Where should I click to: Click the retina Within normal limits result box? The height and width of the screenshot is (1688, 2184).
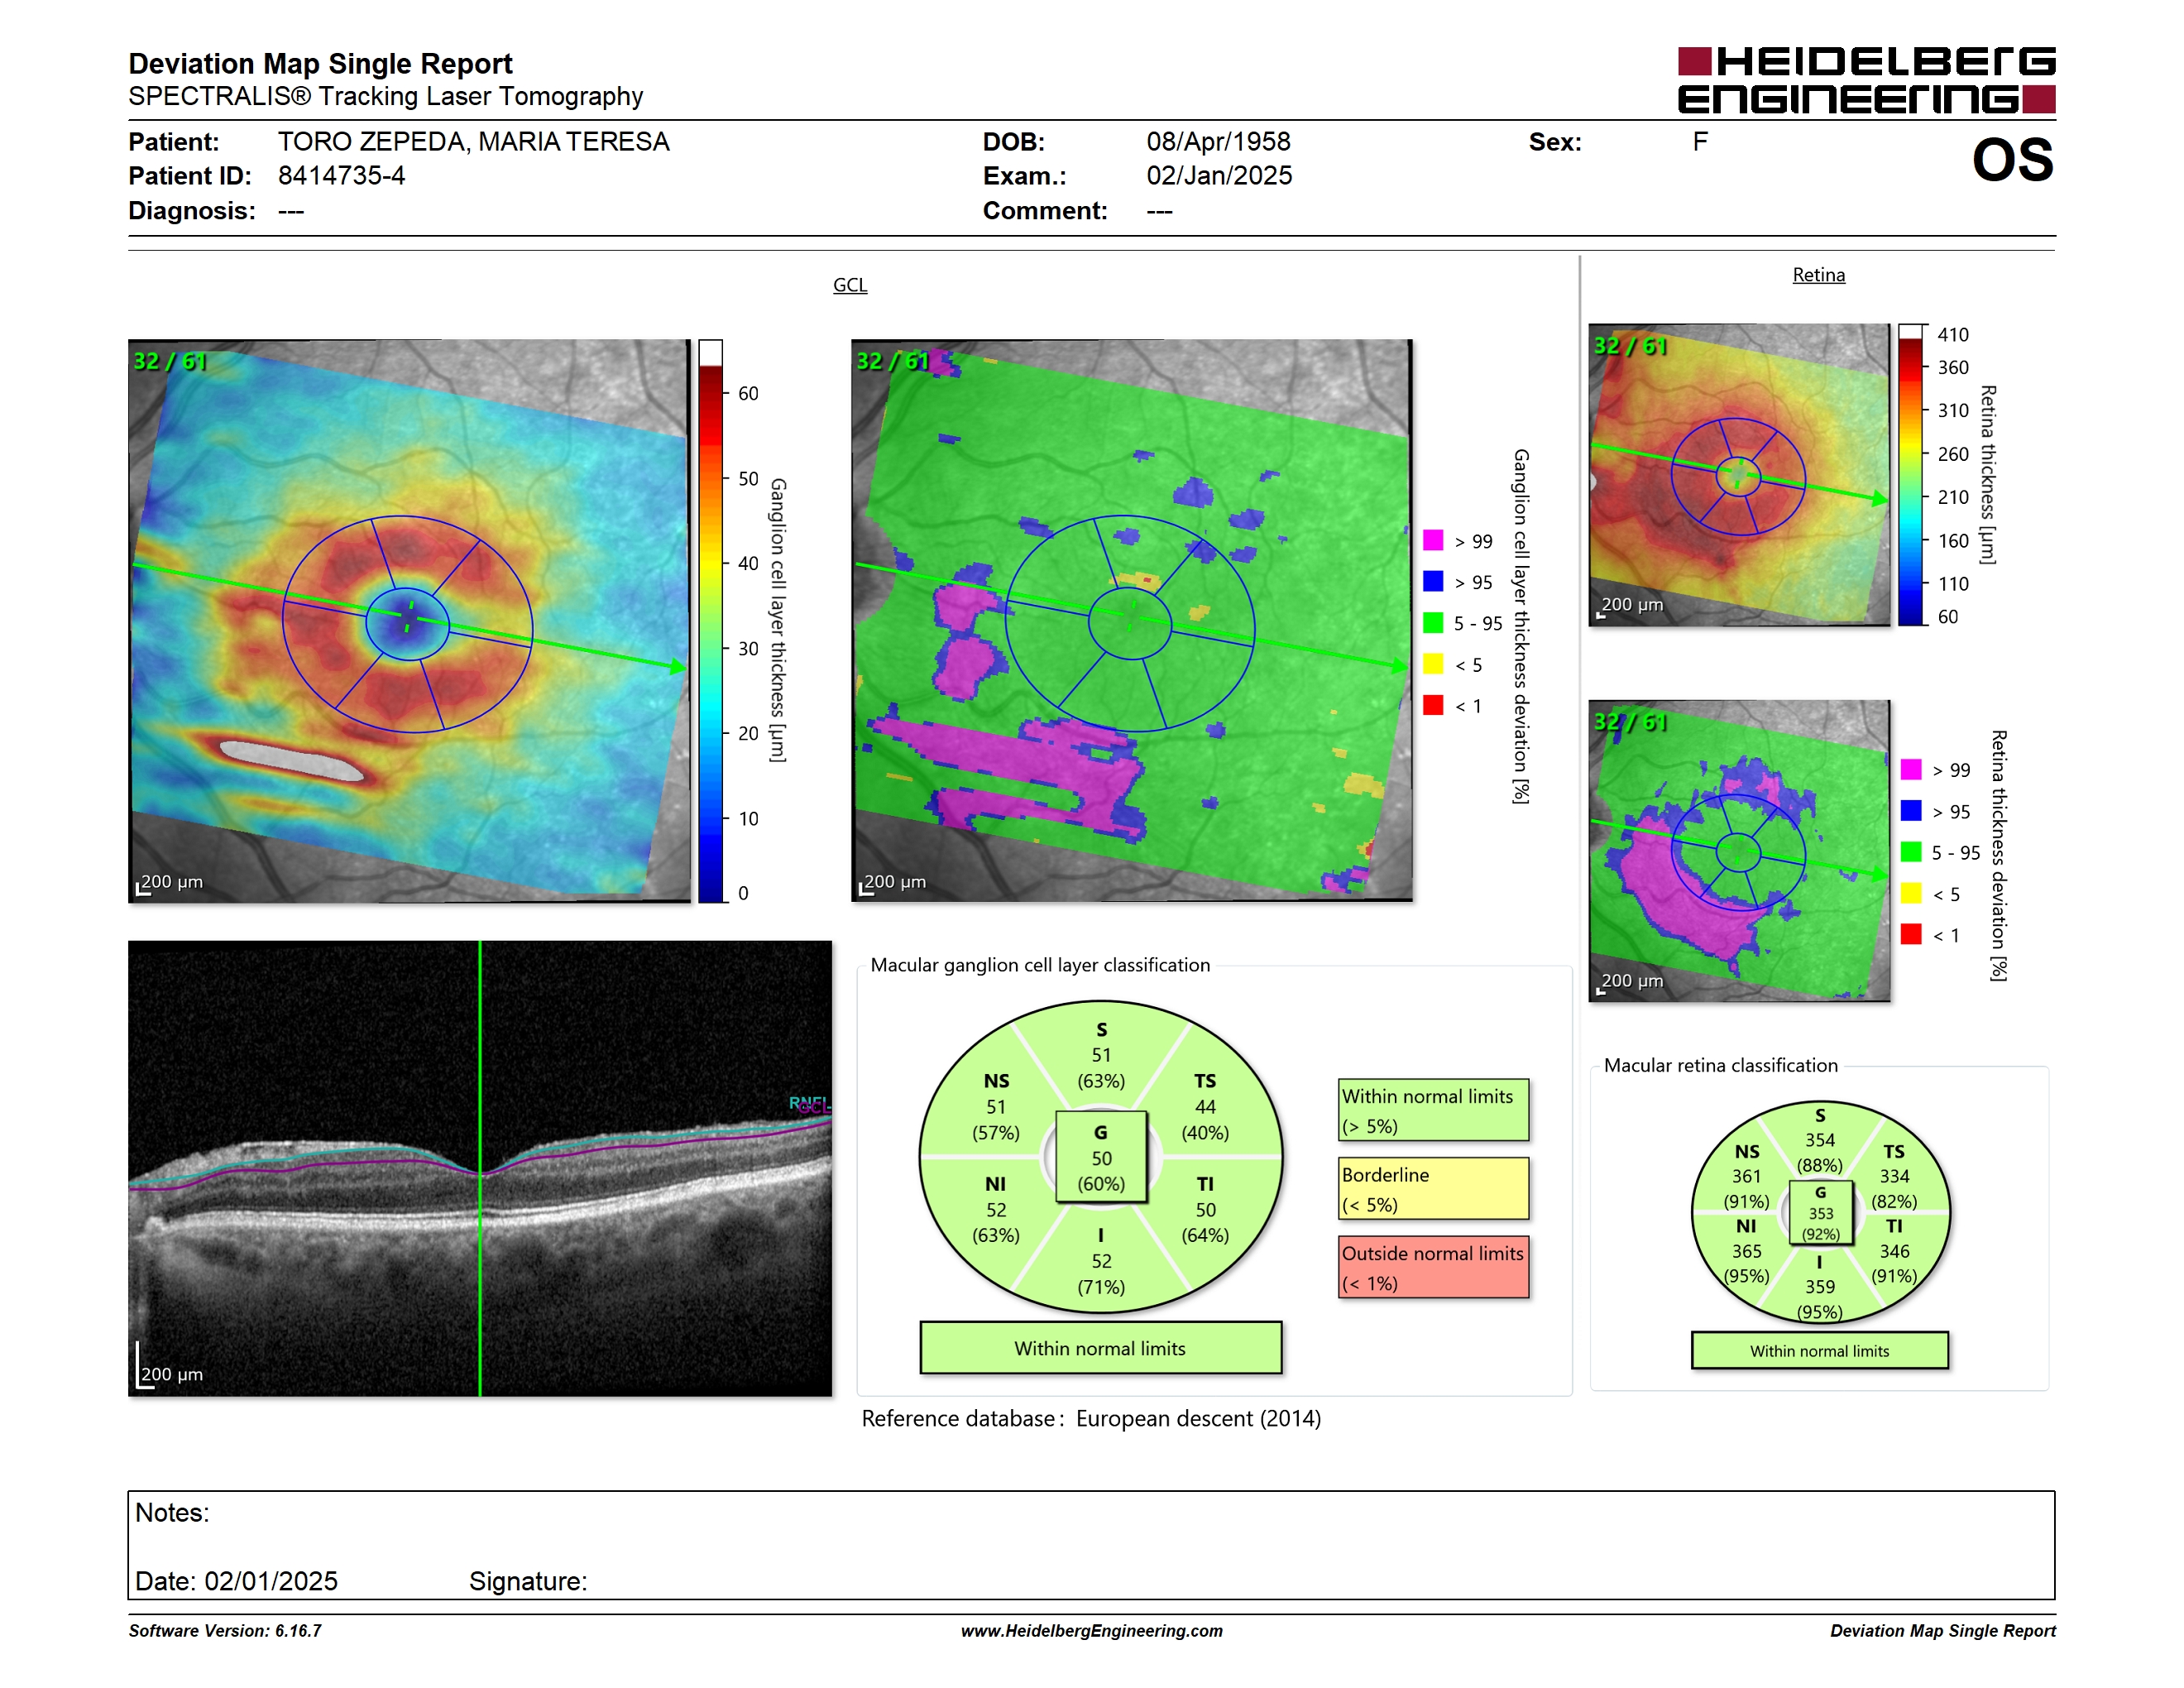1819,1350
